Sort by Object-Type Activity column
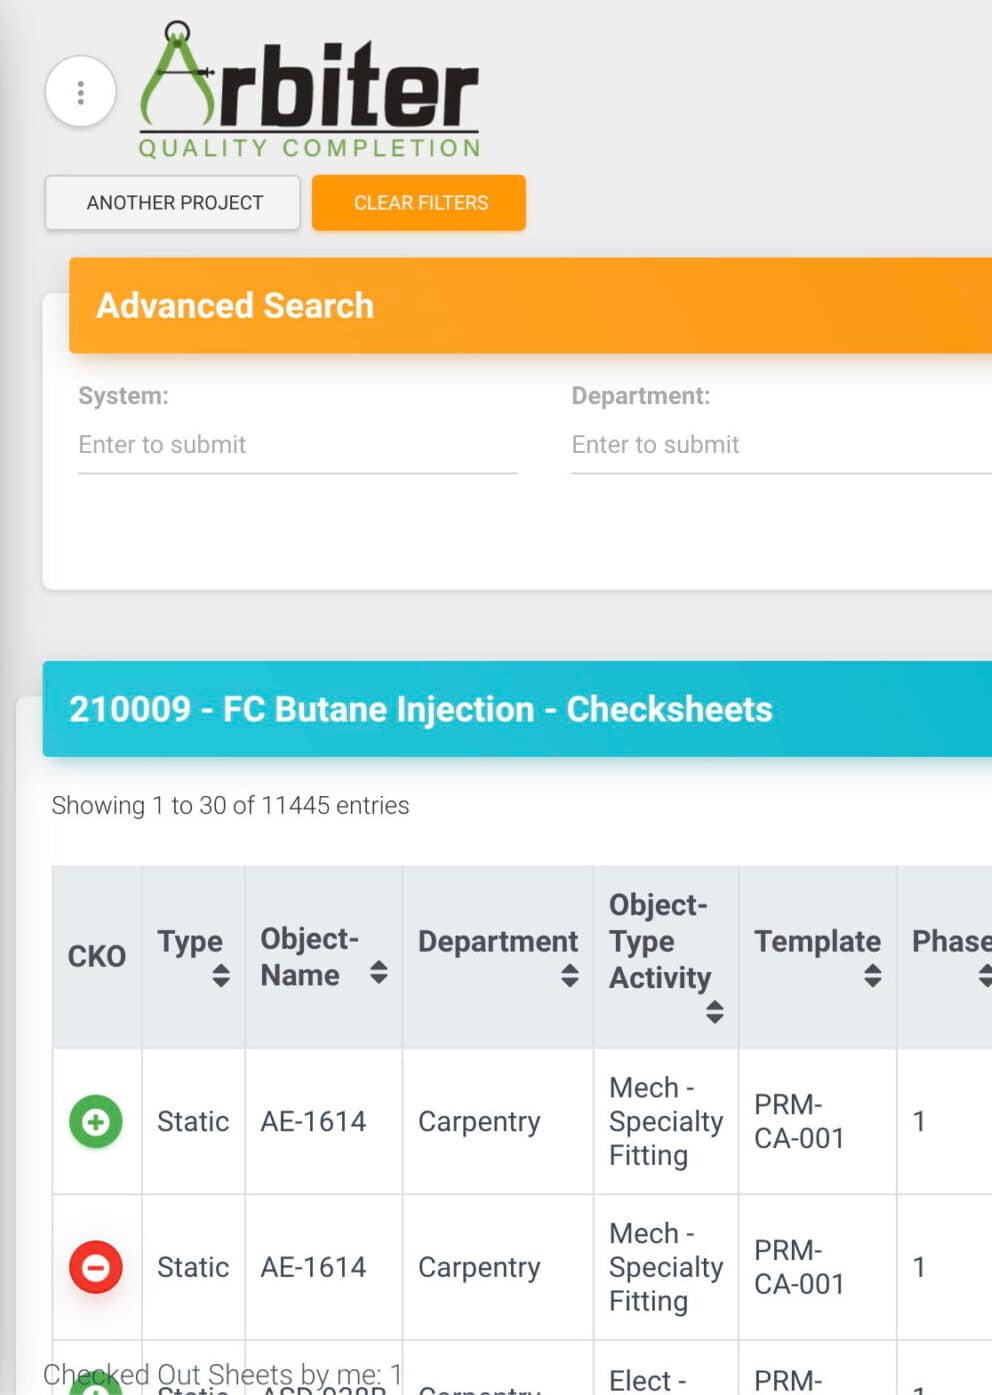This screenshot has height=1395, width=992. point(714,1011)
